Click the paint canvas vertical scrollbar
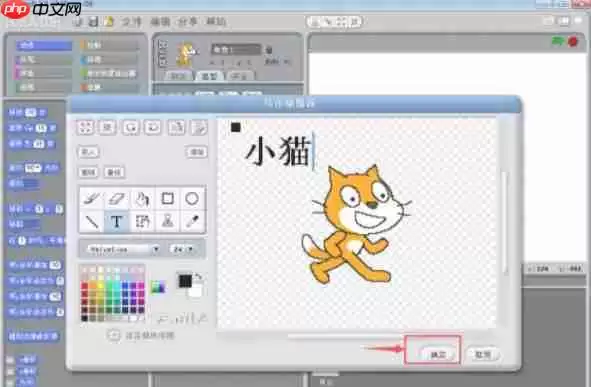This screenshot has width=591, height=387. coord(505,222)
